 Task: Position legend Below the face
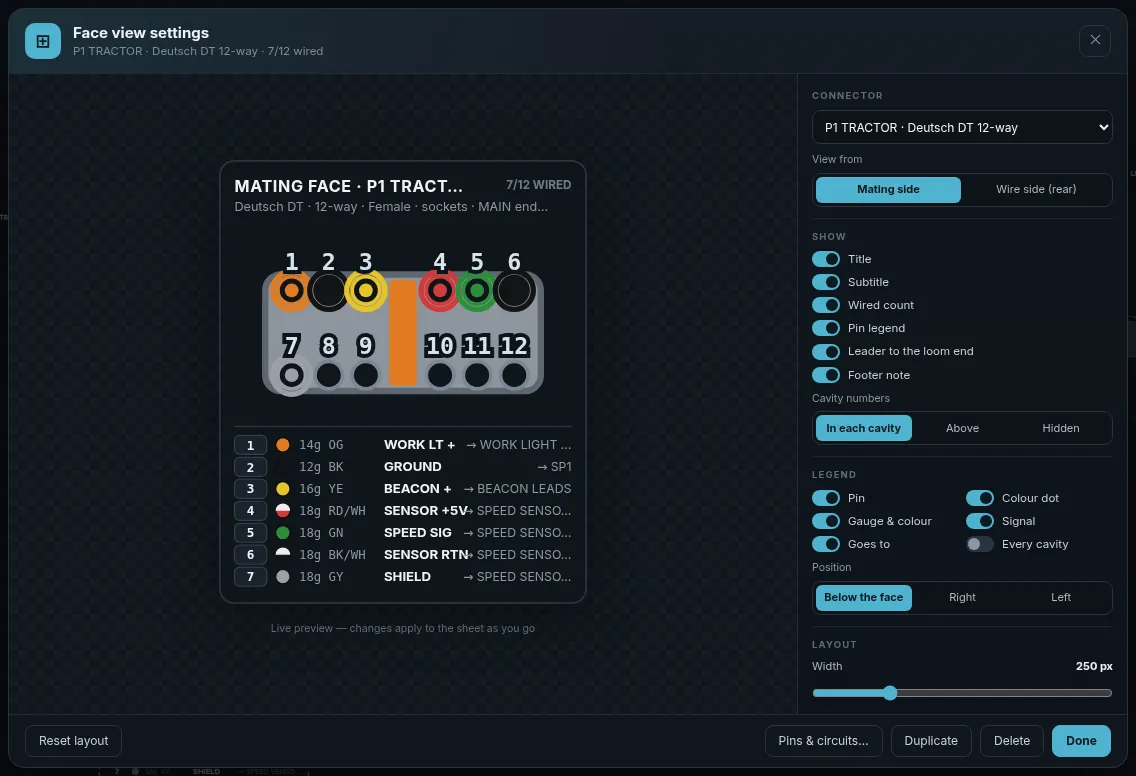(864, 598)
